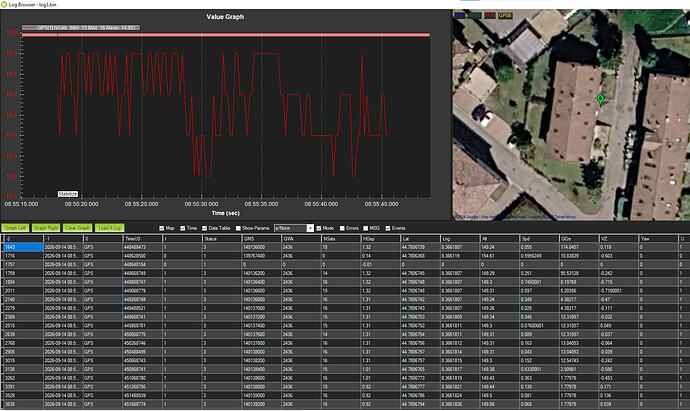Click the Graph Right button
This screenshot has width=690, height=411.
tap(46, 228)
